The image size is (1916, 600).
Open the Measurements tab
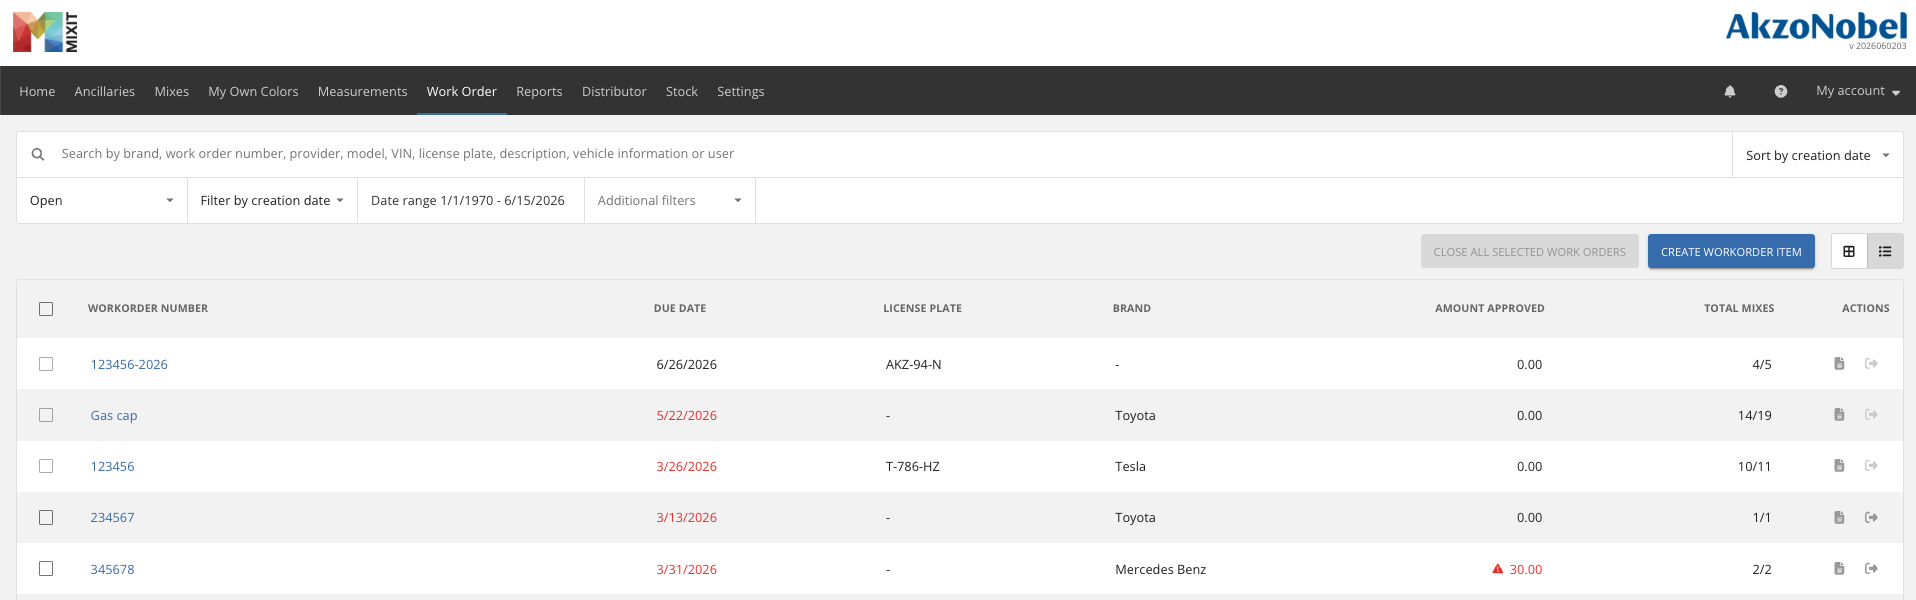(362, 91)
